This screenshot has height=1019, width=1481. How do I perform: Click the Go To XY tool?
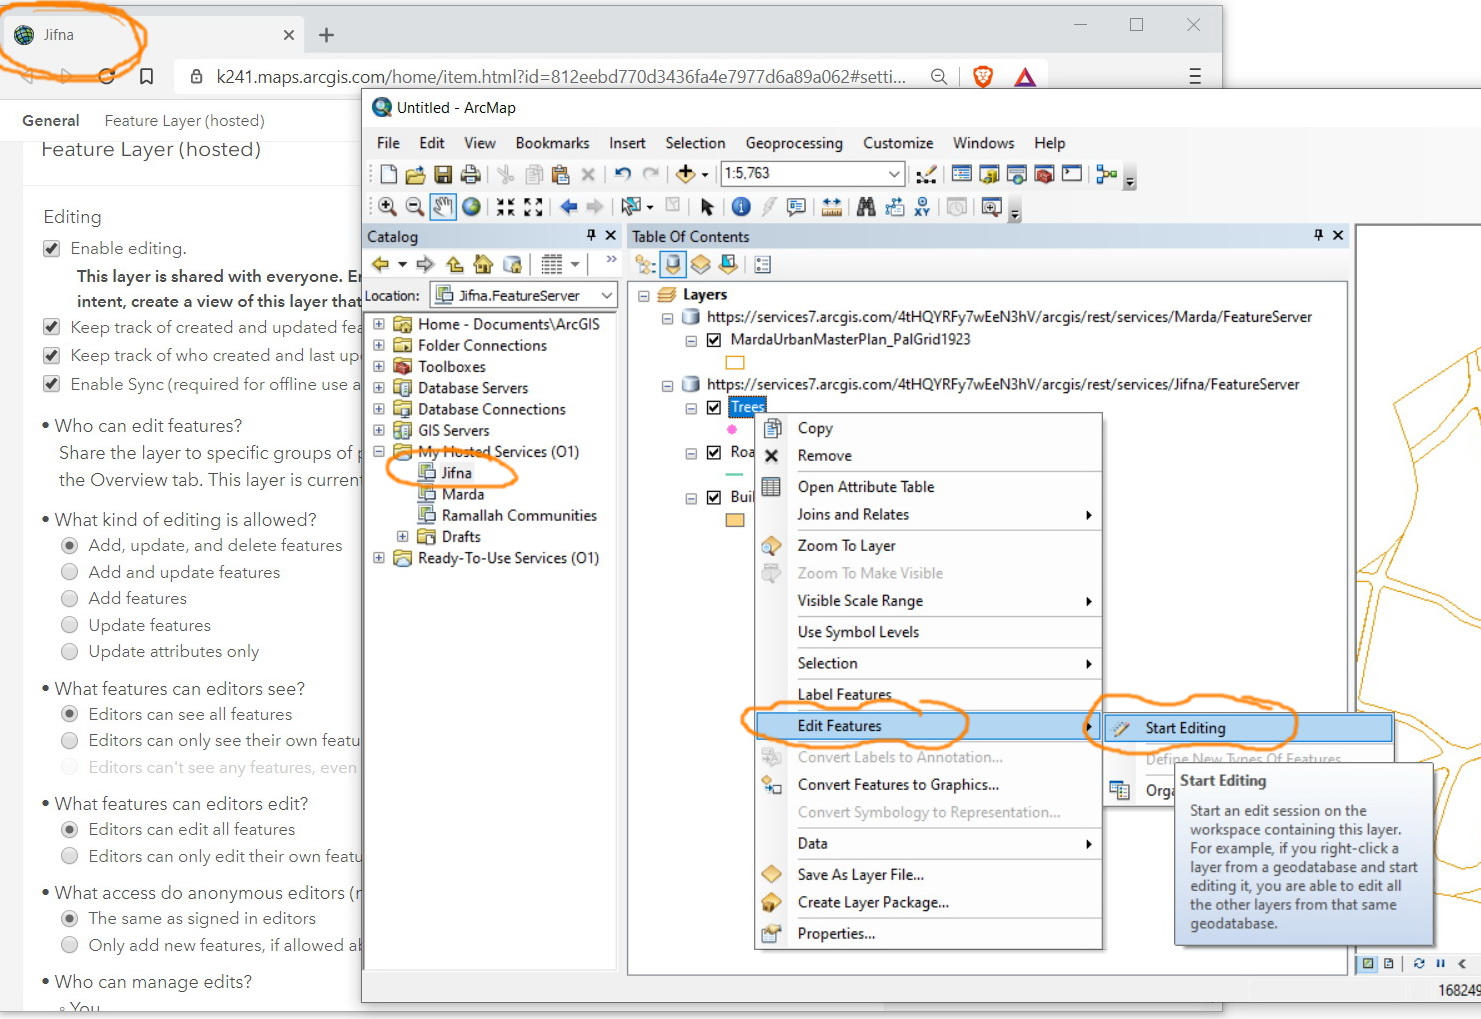(922, 207)
